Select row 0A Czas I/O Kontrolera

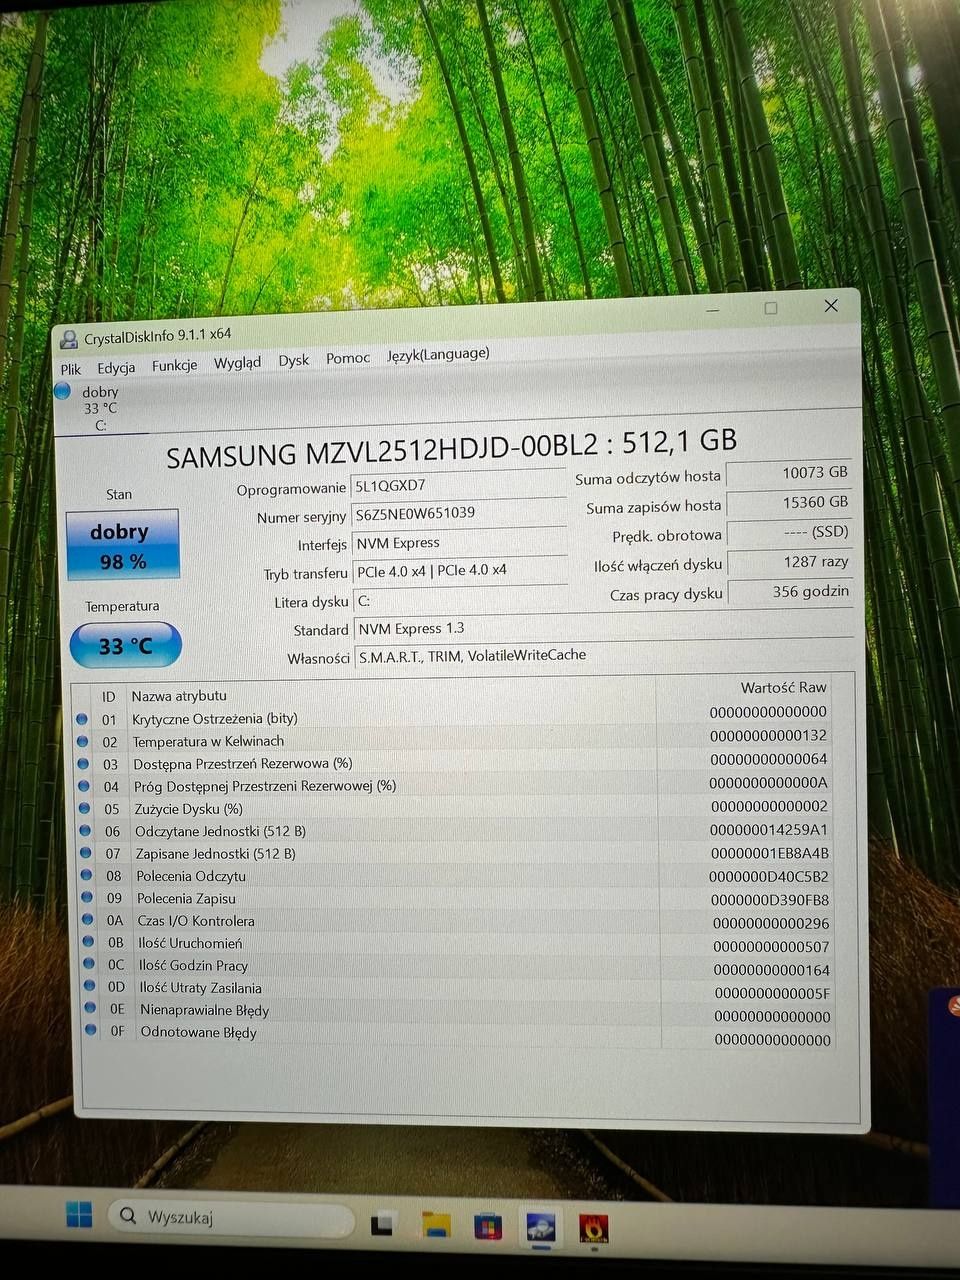pyautogui.click(x=457, y=922)
